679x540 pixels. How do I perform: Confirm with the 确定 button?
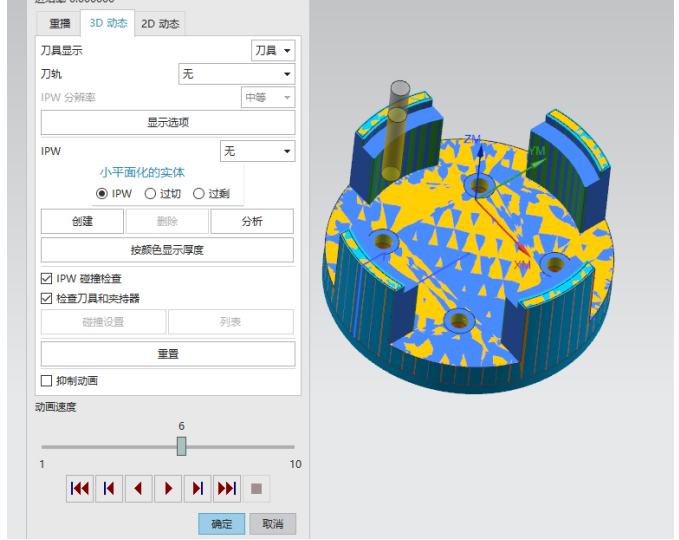point(222,524)
